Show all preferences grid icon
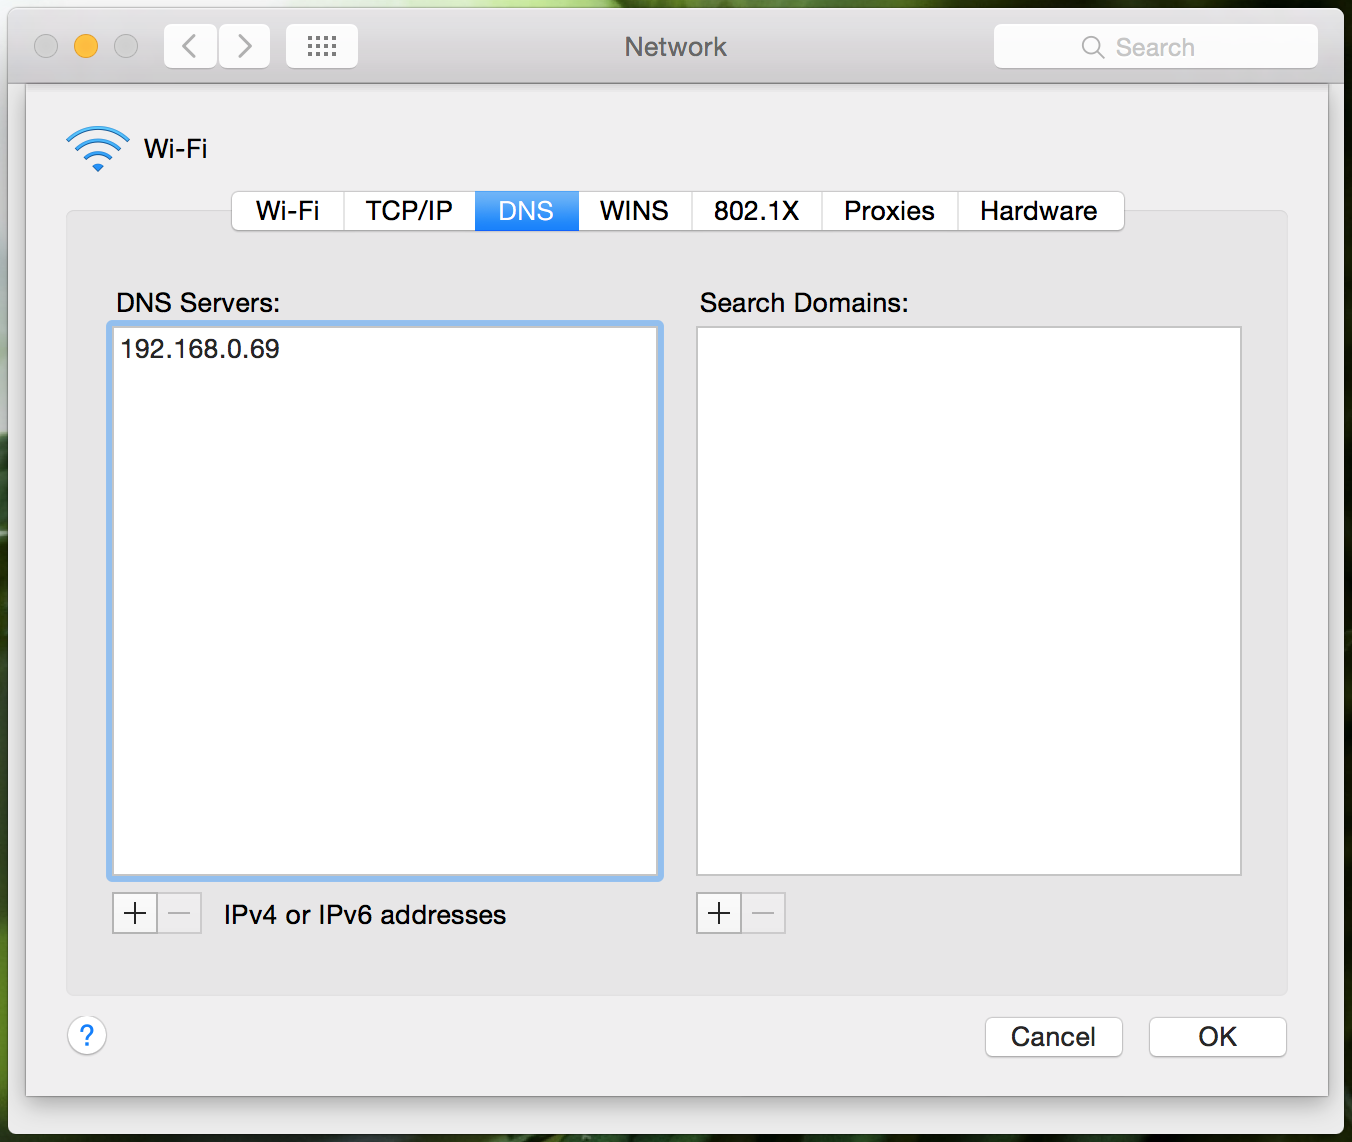This screenshot has height=1142, width=1352. coord(322,46)
